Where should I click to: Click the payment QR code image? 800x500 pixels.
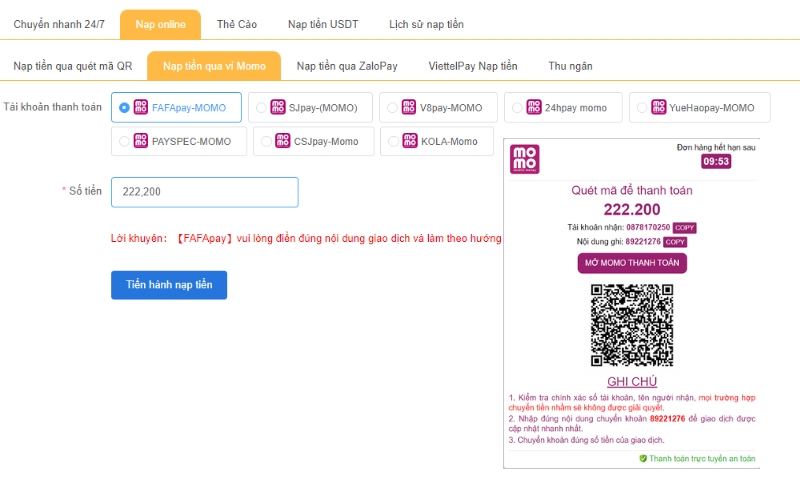click(631, 325)
